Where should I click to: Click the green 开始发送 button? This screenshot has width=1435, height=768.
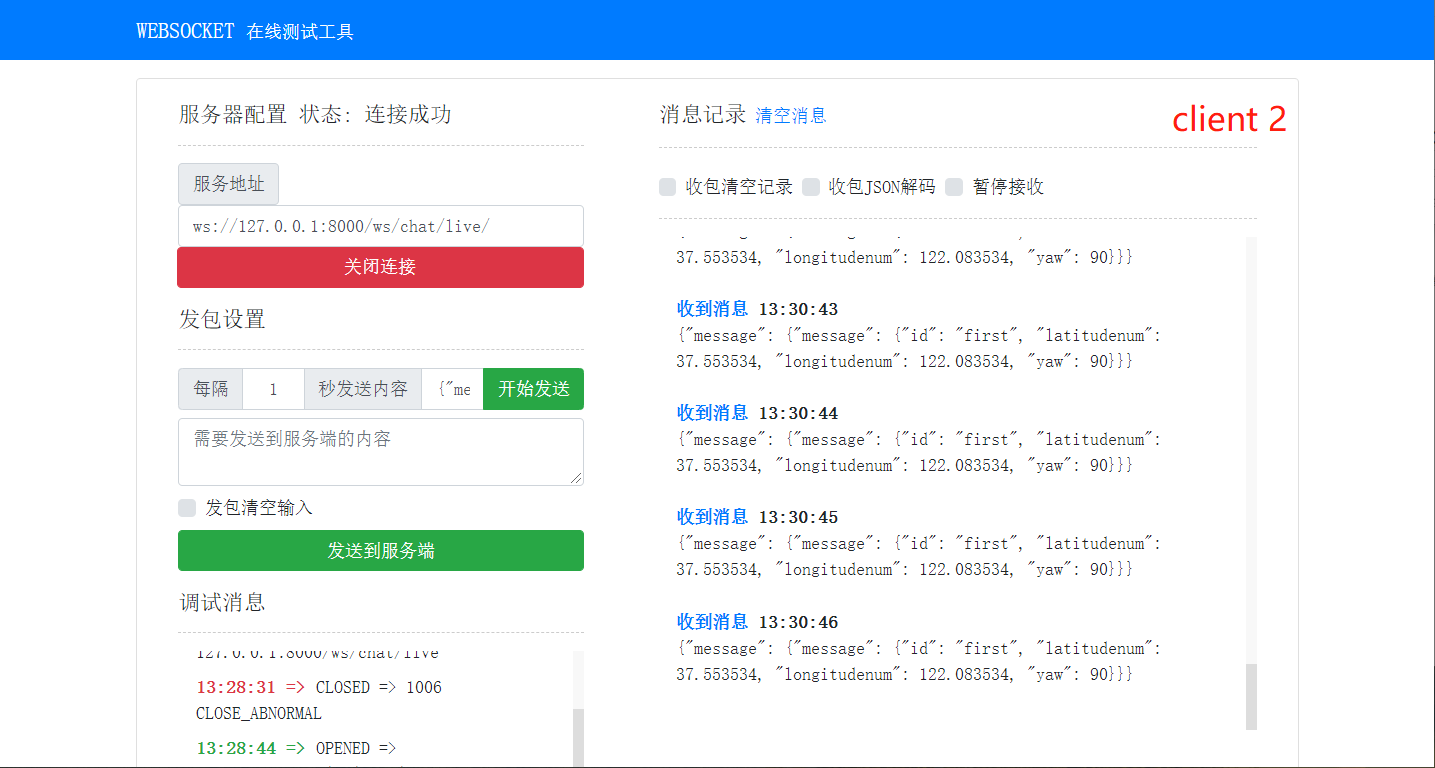[534, 389]
